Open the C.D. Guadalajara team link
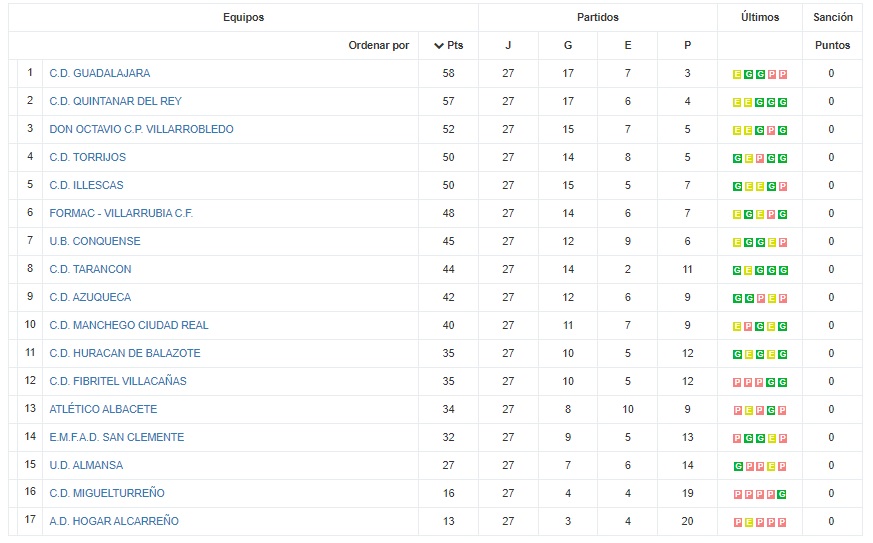 [x=100, y=73]
